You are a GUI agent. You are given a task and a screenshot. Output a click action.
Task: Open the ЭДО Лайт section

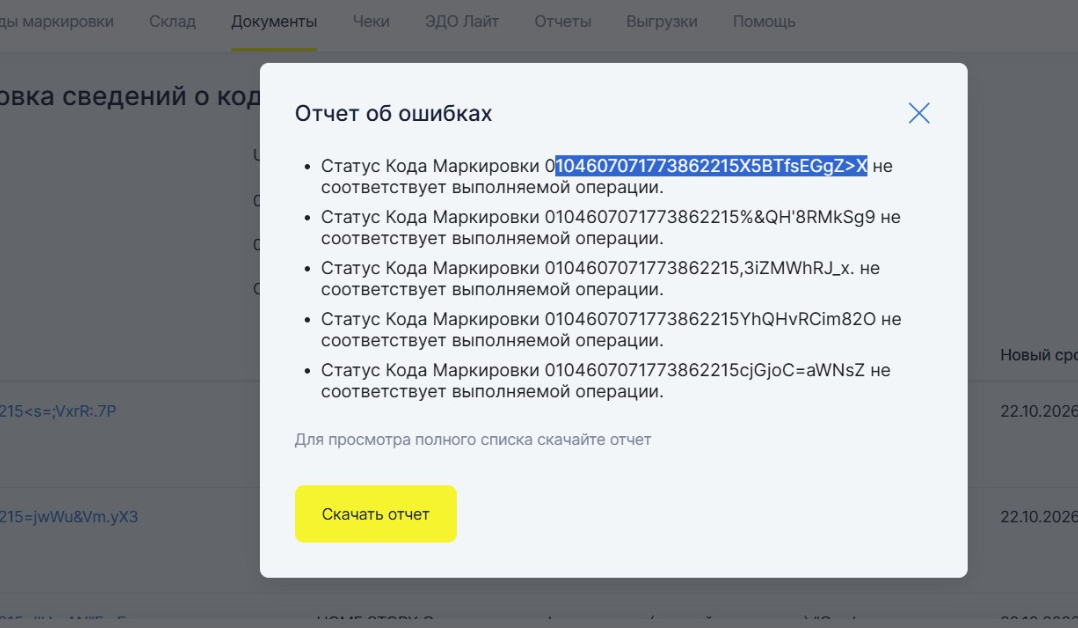coord(462,21)
